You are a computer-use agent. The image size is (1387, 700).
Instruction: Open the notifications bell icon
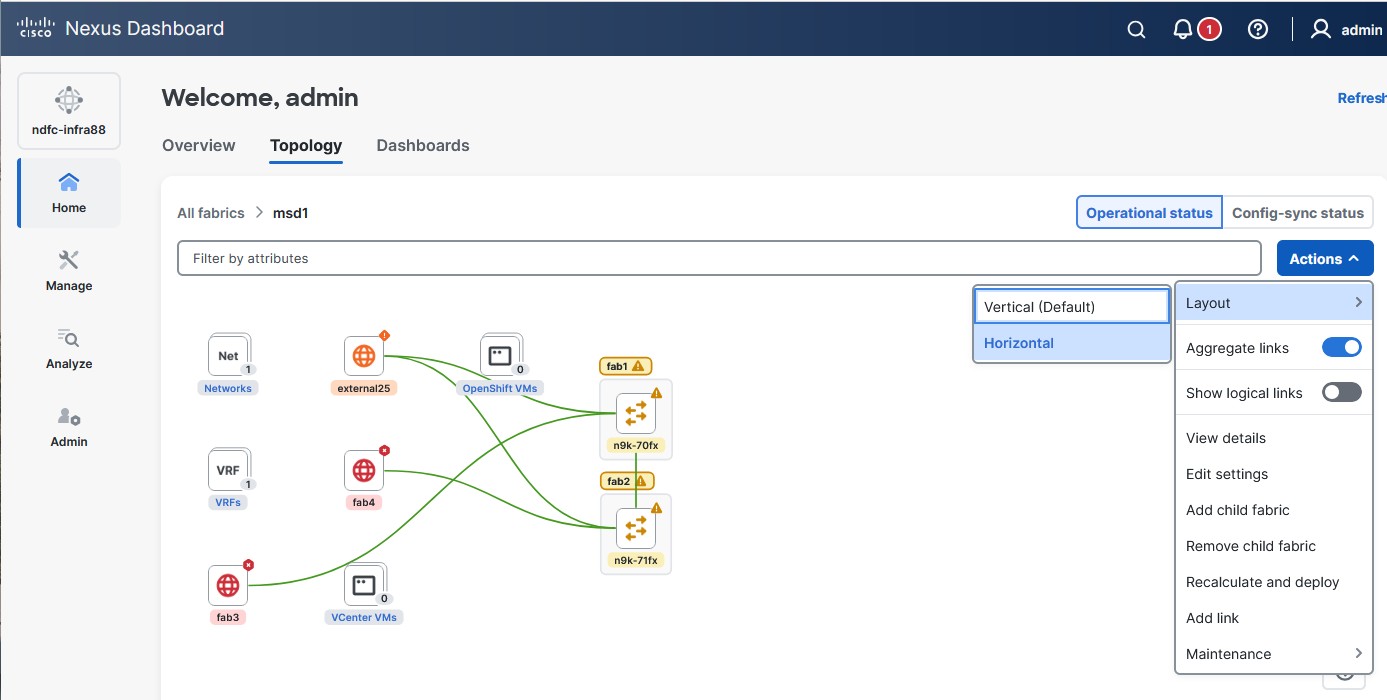[1183, 30]
